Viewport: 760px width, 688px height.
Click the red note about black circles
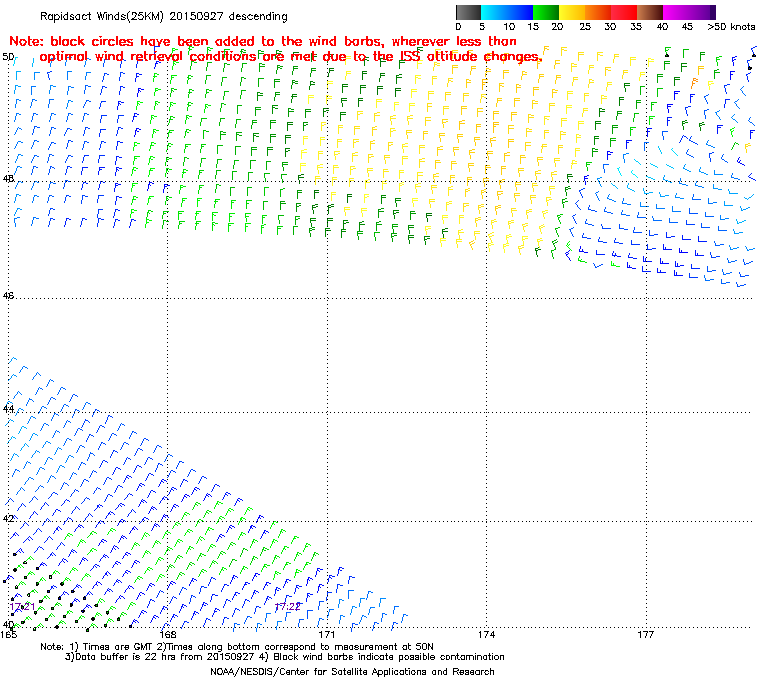click(x=275, y=49)
